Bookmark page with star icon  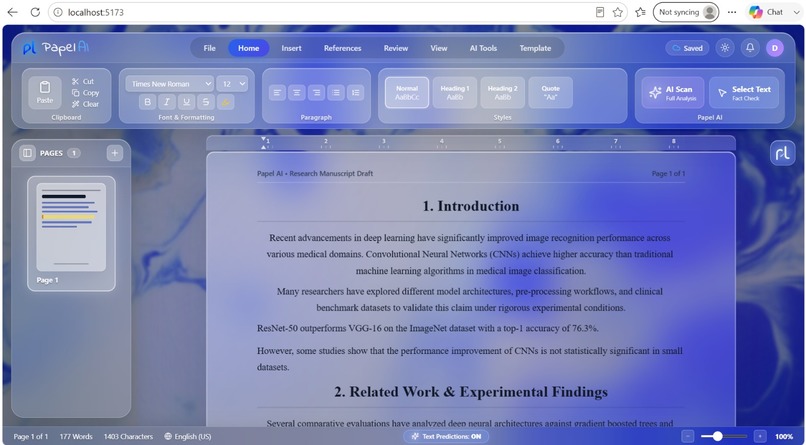pyautogui.click(x=617, y=12)
